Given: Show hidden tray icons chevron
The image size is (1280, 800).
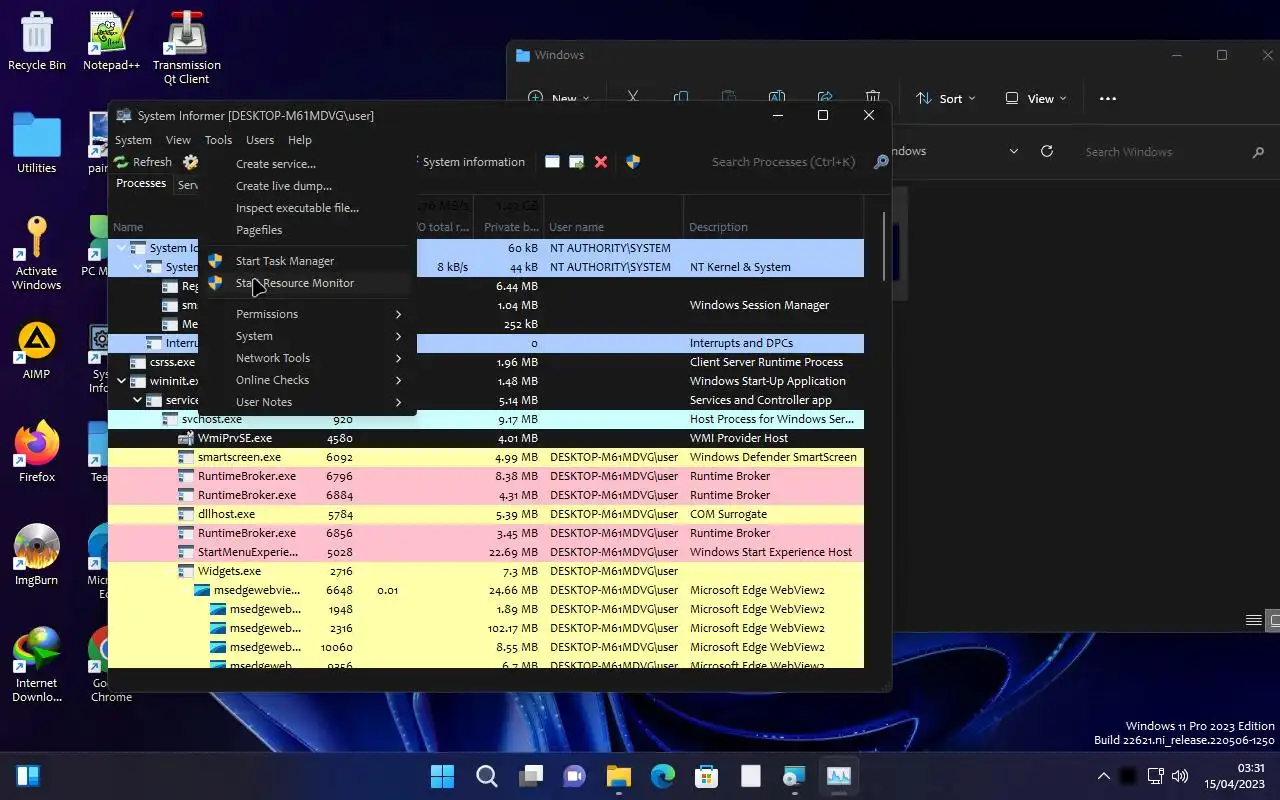Looking at the screenshot, I should tap(1104, 776).
